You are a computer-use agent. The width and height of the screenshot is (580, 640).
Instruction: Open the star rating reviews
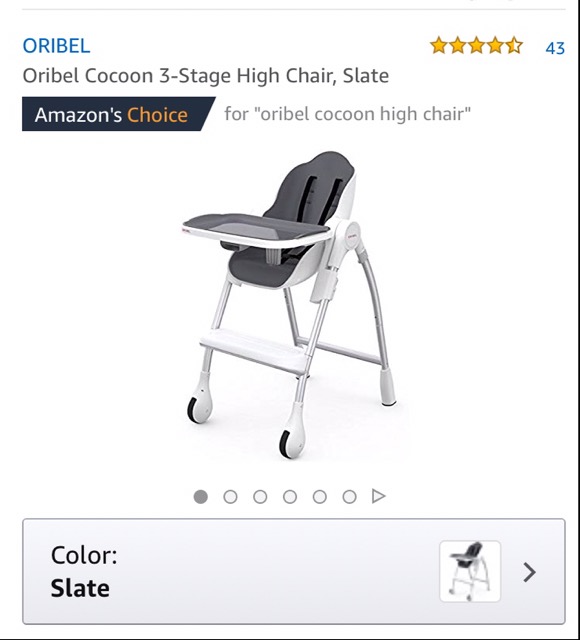[476, 45]
